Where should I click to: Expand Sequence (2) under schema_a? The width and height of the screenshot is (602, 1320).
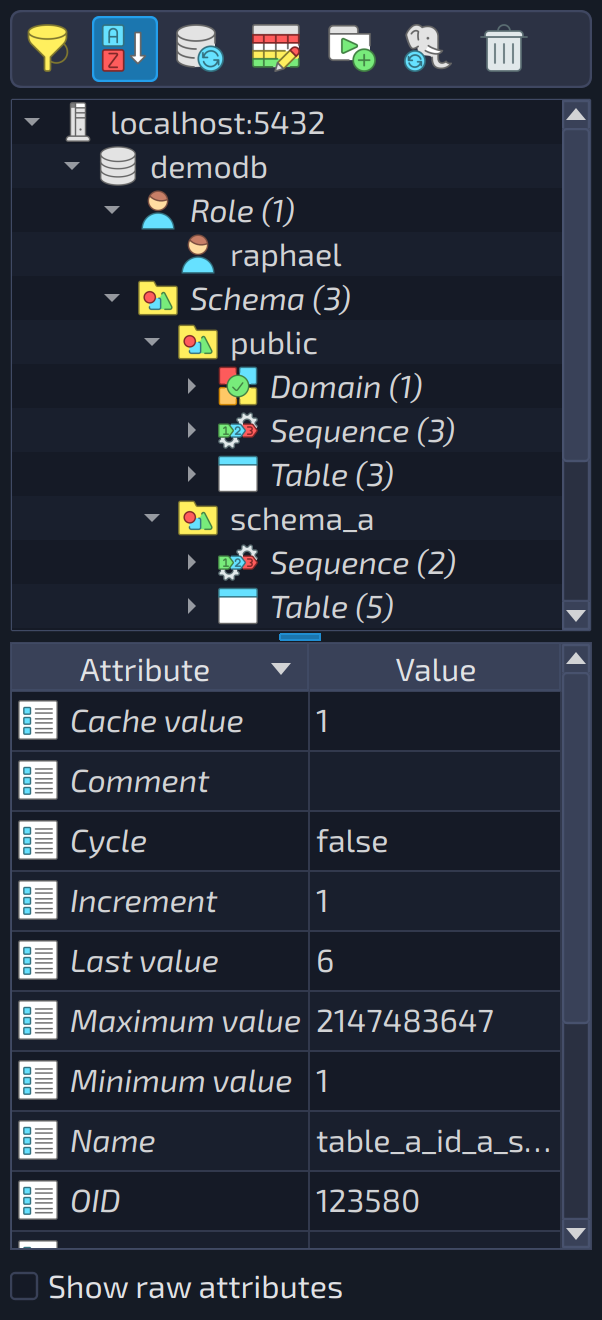pyautogui.click(x=193, y=563)
